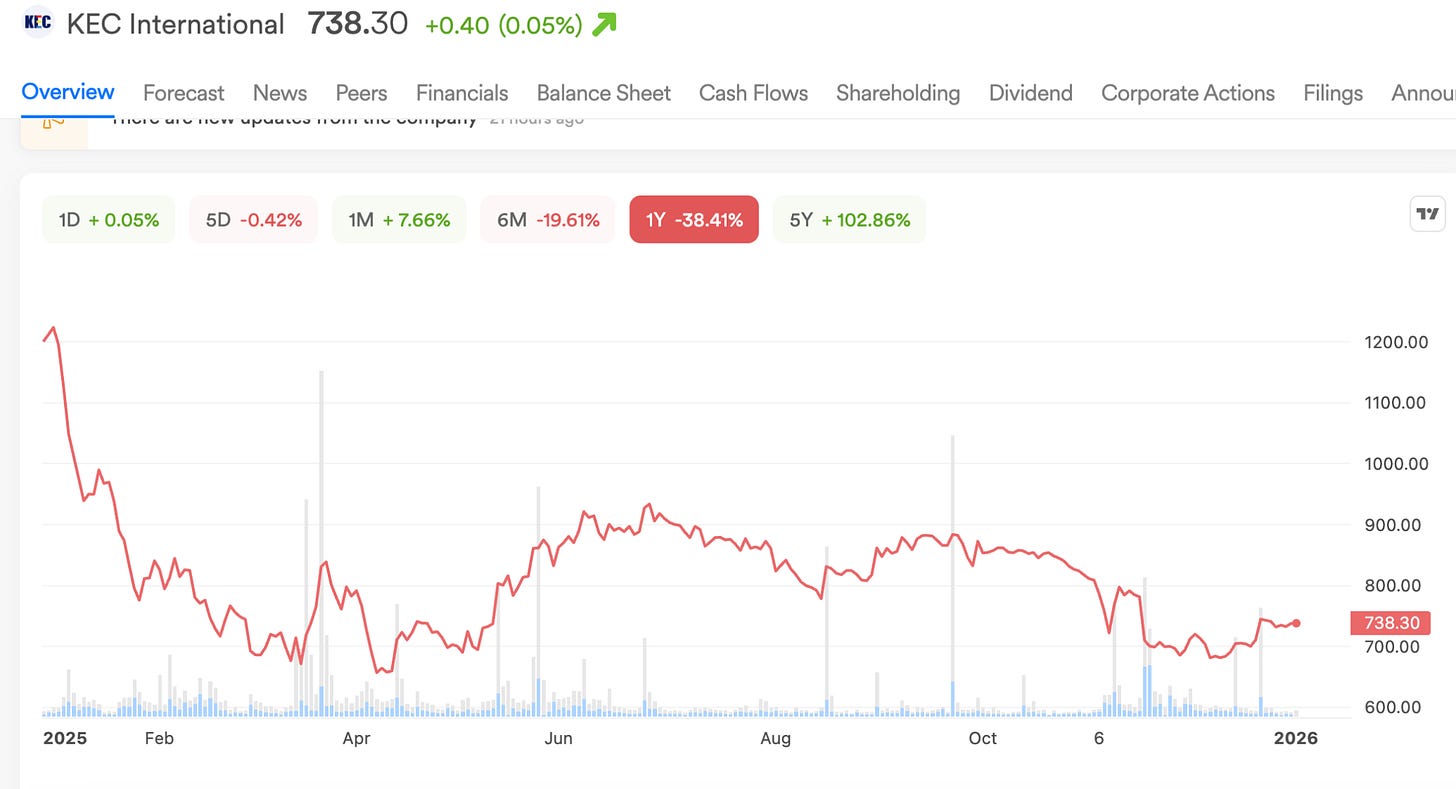Click the 2025 x-axis label
The width and height of the screenshot is (1456, 789).
65,739
